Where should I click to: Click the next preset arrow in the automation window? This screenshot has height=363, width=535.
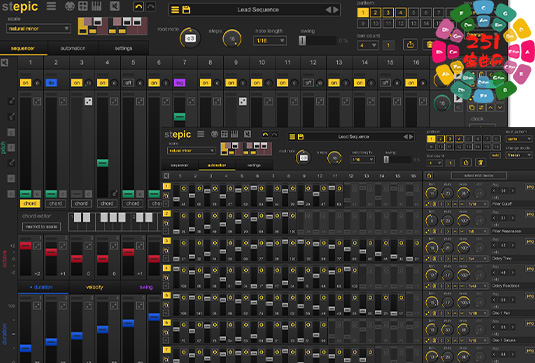(x=411, y=137)
